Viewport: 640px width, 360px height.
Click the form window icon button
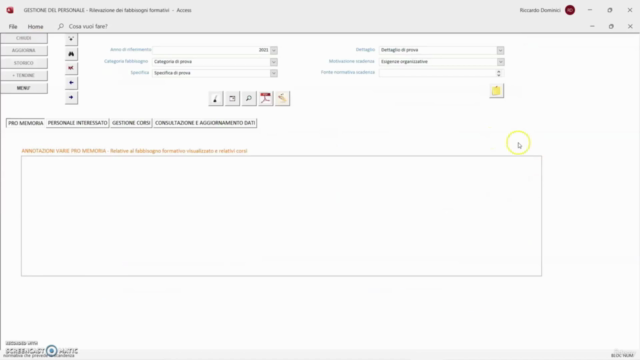pyautogui.click(x=232, y=98)
